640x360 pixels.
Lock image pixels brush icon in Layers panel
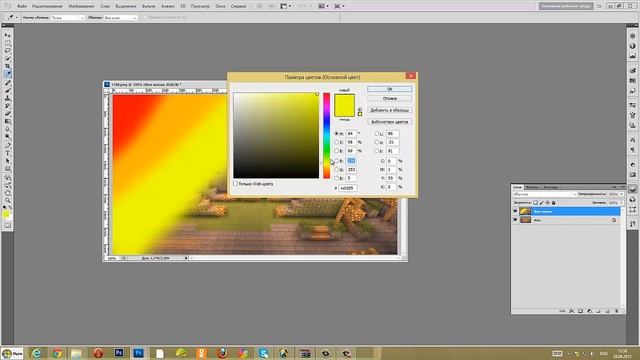pyautogui.click(x=542, y=202)
